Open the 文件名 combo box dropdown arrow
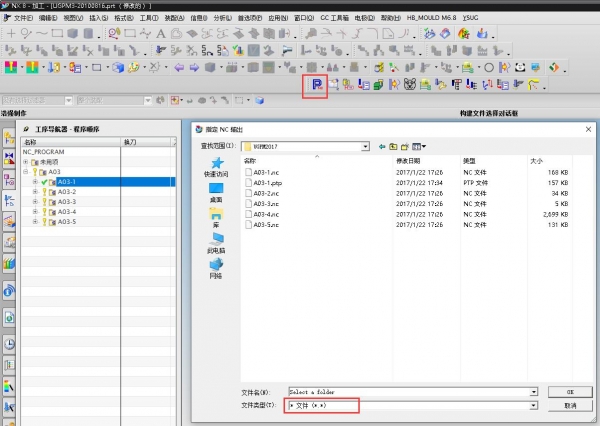This screenshot has height=426, width=600. click(533, 392)
